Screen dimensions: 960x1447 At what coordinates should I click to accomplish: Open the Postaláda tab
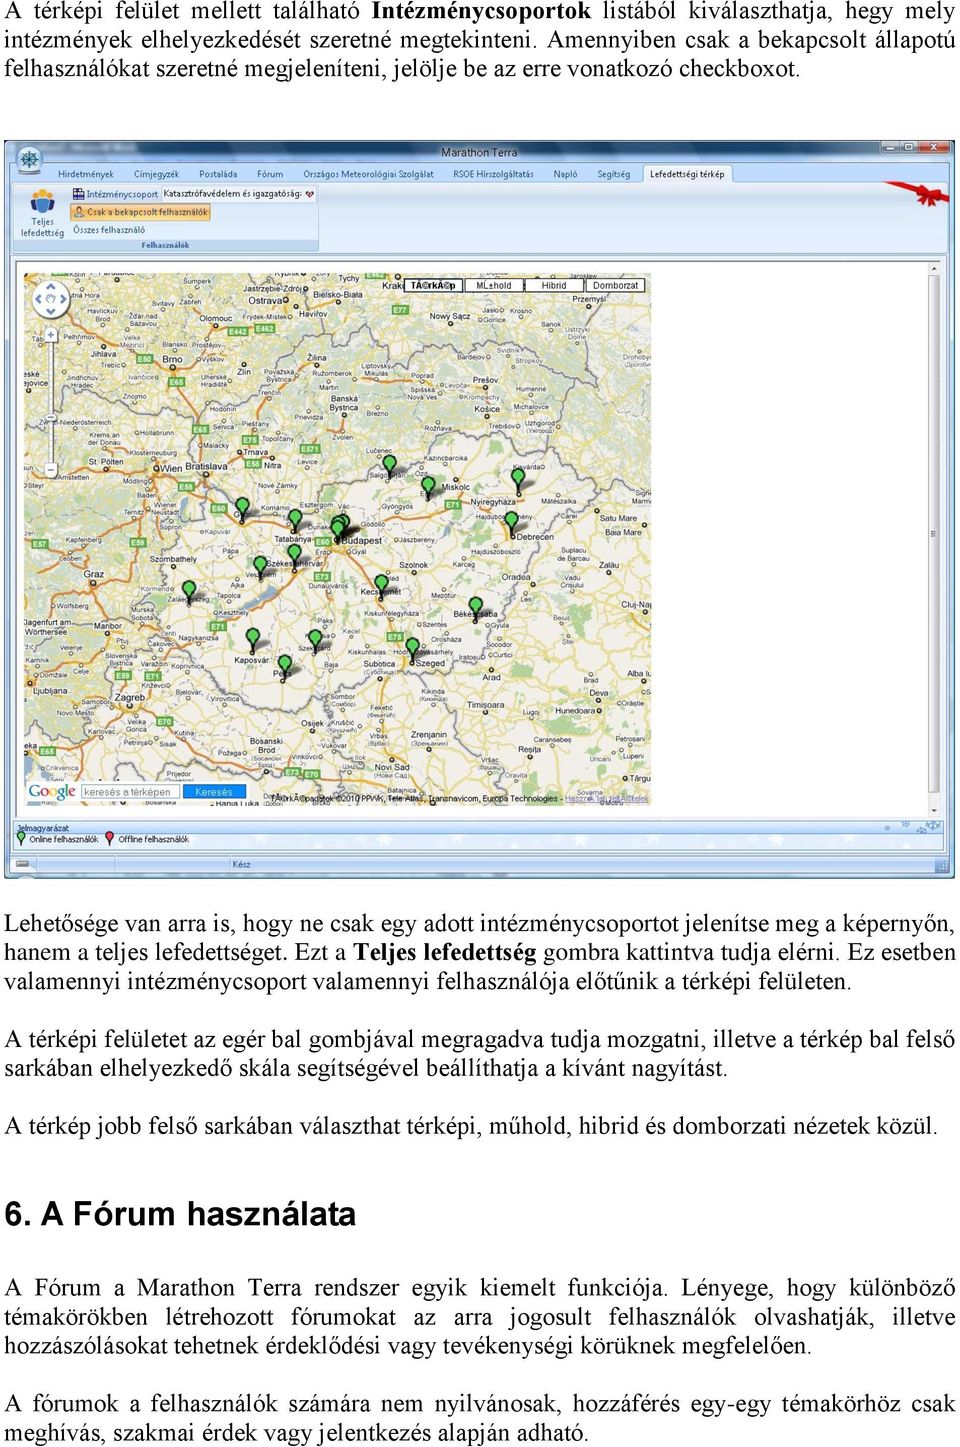point(218,174)
